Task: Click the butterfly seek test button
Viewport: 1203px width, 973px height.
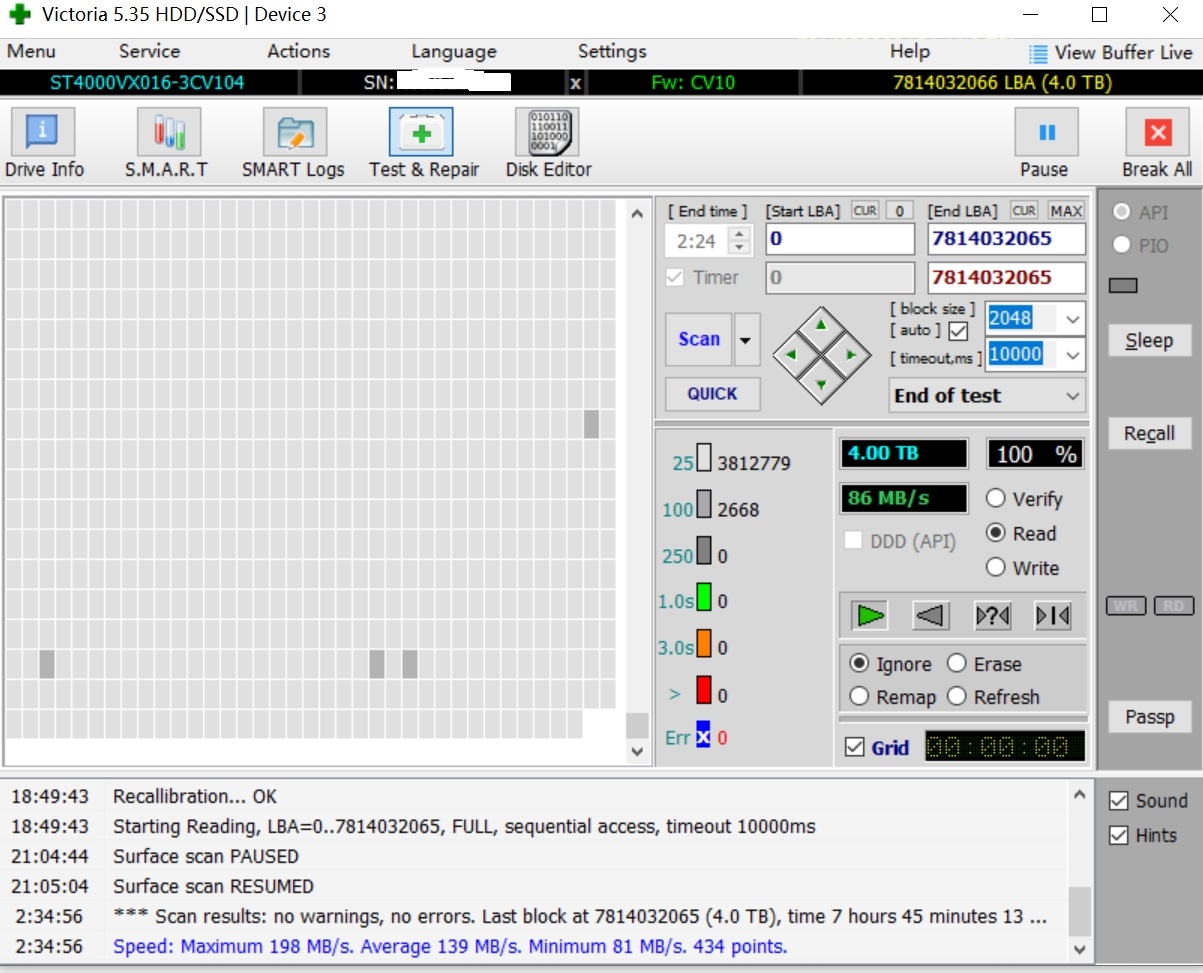Action: pyautogui.click(x=1053, y=616)
